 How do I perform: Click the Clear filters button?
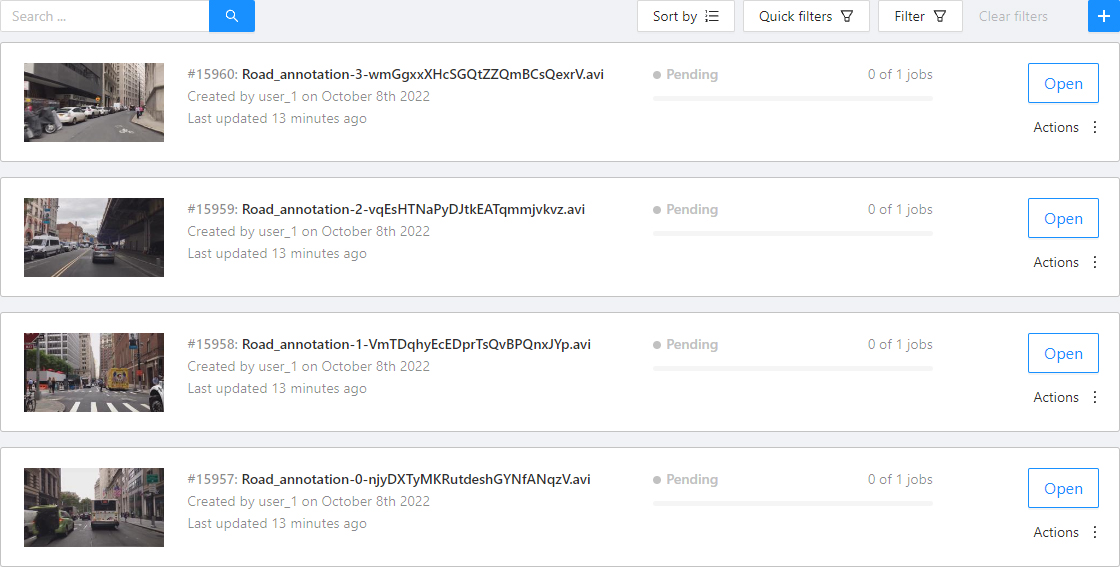click(1013, 16)
